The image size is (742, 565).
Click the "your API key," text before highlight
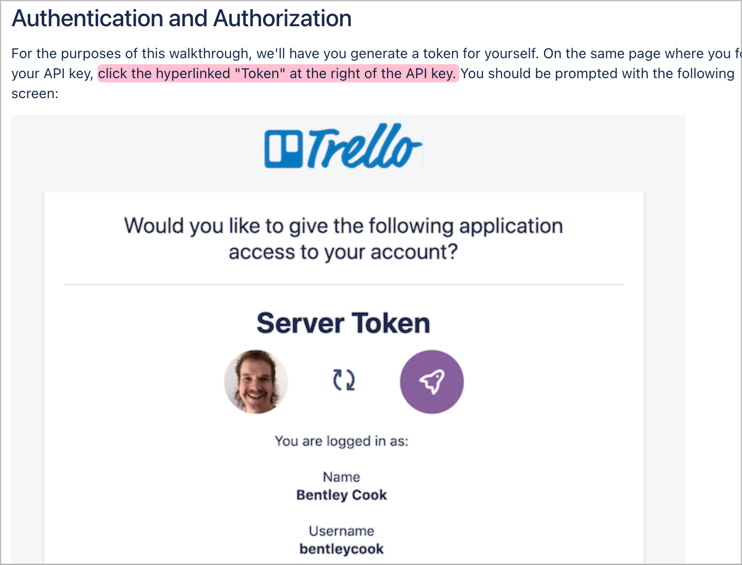[x=53, y=74]
